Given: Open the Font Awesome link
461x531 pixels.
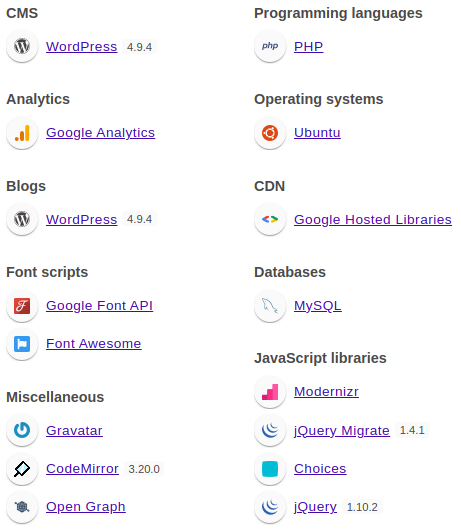Looking at the screenshot, I should tap(94, 344).
